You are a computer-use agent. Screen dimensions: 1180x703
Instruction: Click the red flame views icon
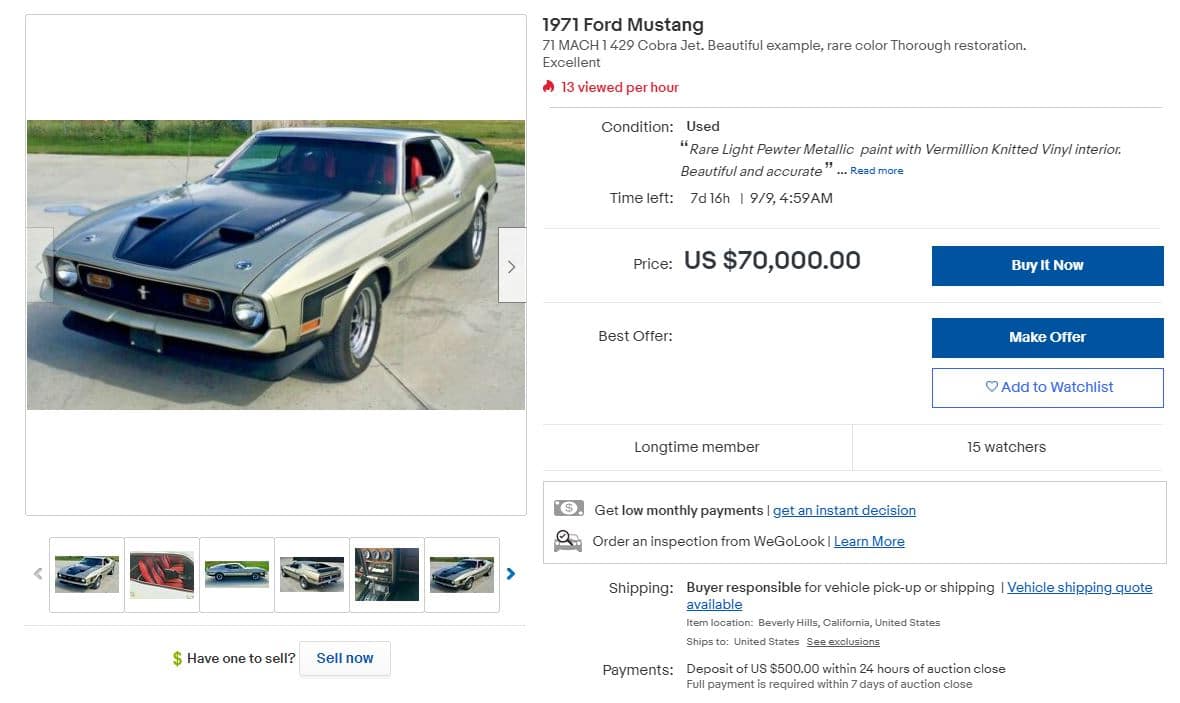(549, 87)
